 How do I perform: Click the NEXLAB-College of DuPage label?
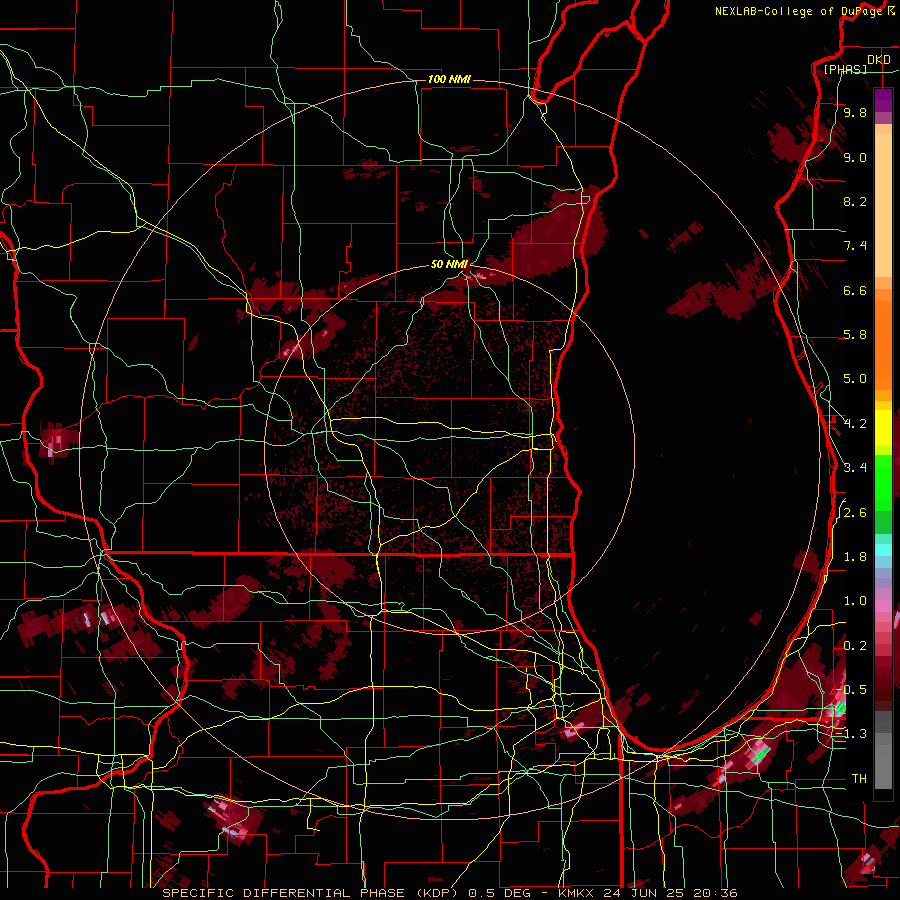pyautogui.click(x=799, y=11)
